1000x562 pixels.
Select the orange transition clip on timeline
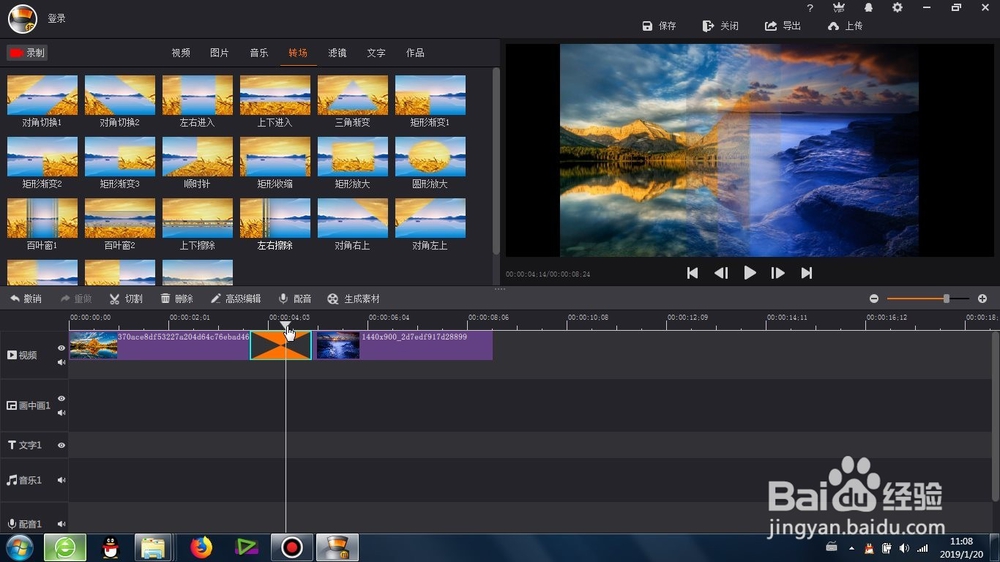click(x=281, y=345)
